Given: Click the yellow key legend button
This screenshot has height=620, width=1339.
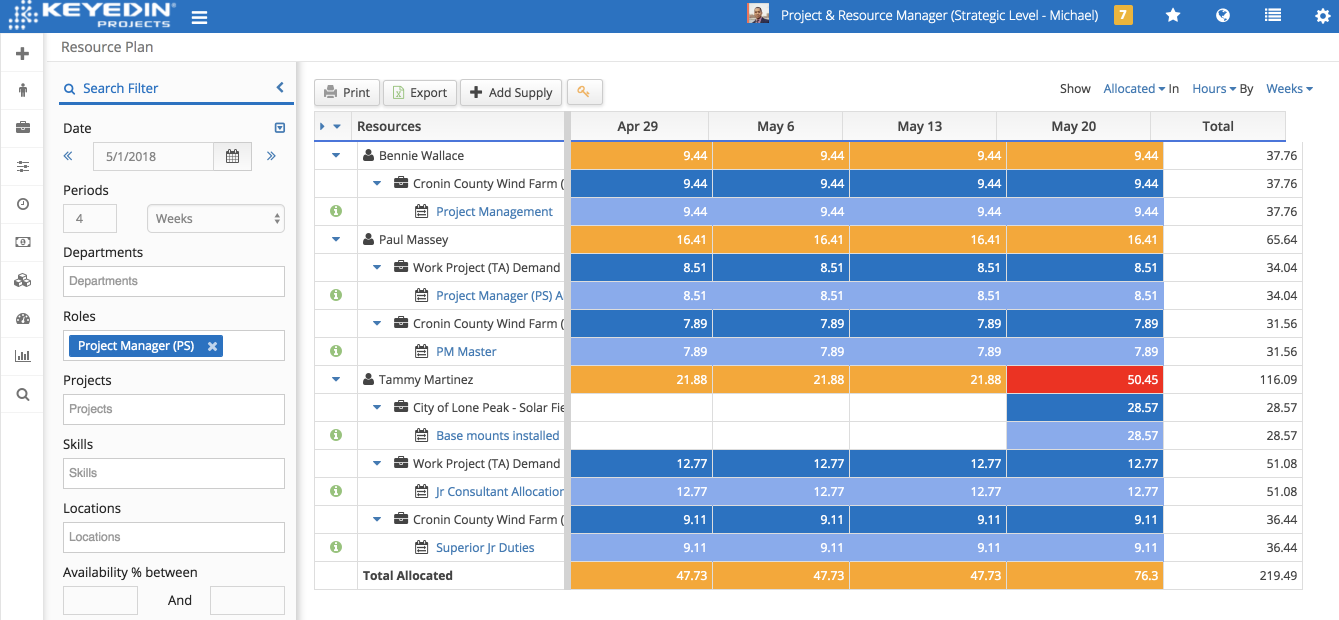Looking at the screenshot, I should (x=584, y=92).
